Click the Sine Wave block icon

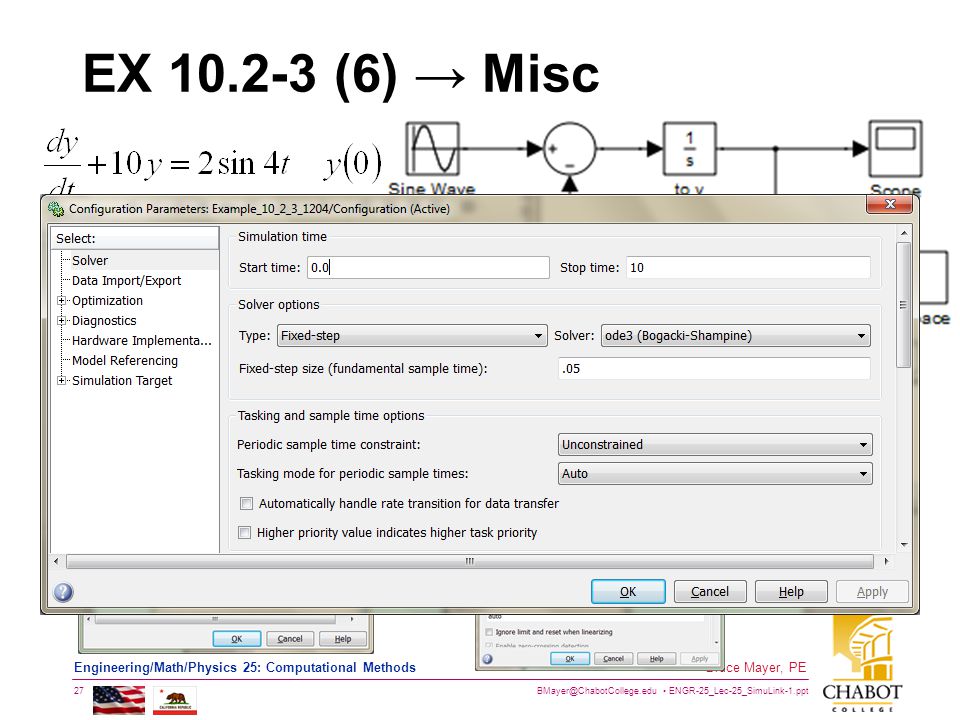tap(433, 148)
